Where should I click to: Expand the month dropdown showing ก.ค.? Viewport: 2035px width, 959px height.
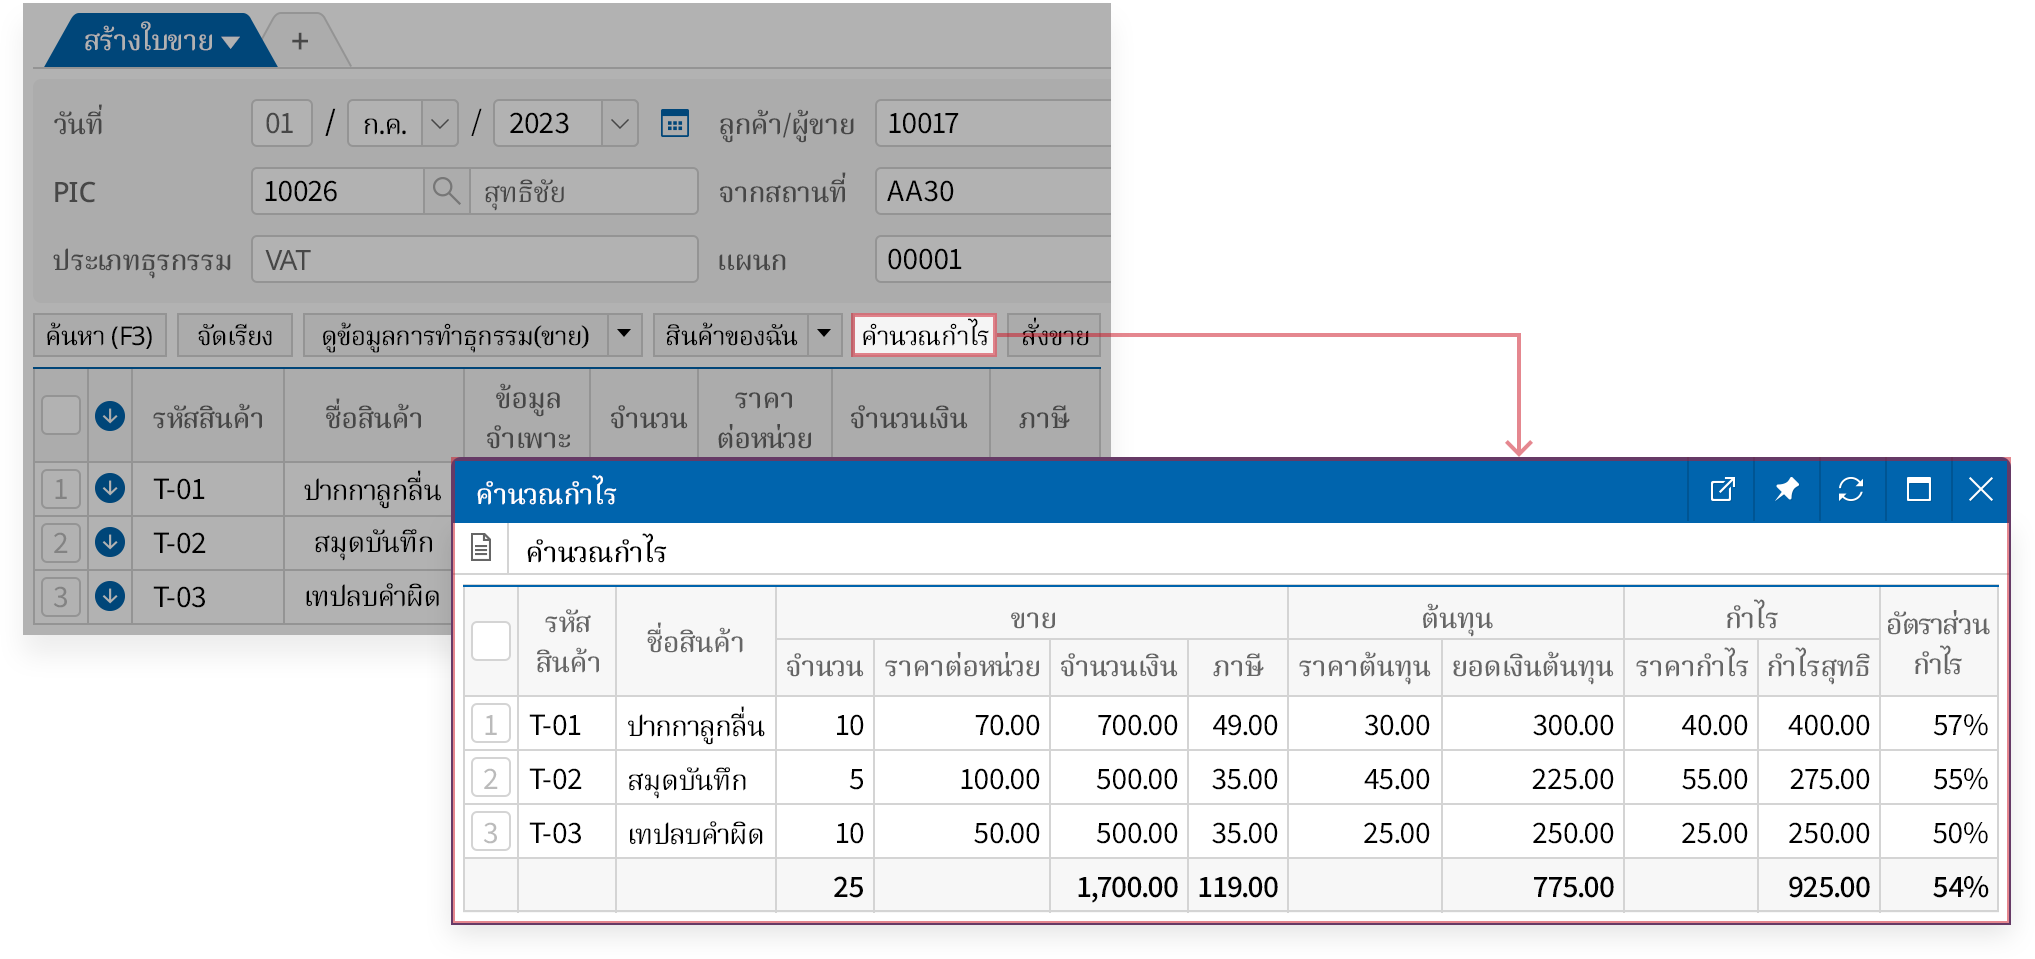(x=440, y=124)
